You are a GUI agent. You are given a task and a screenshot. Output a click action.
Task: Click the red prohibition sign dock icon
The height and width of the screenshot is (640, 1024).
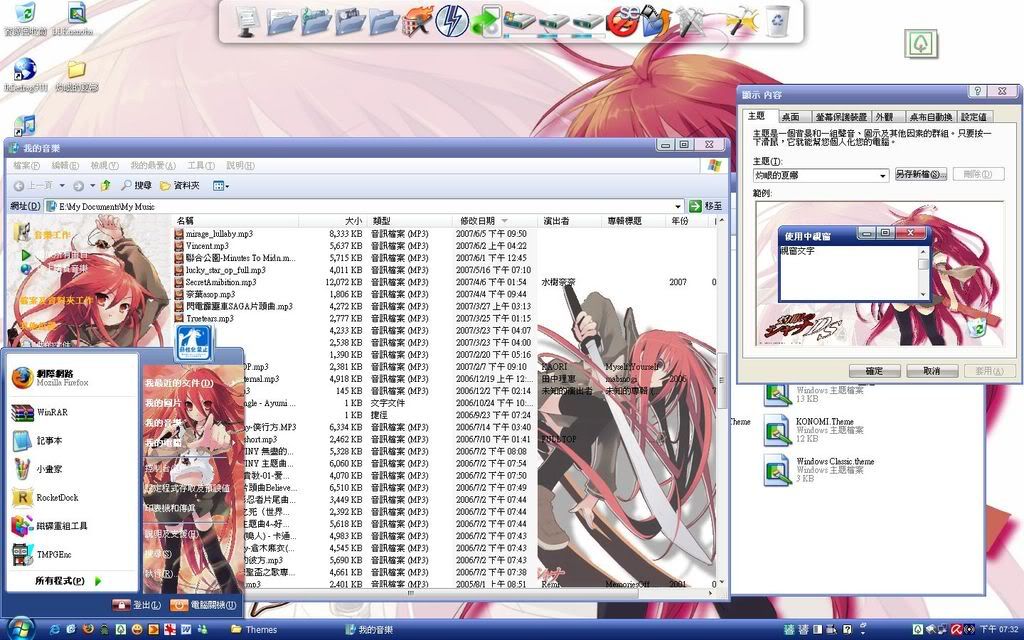pos(621,21)
